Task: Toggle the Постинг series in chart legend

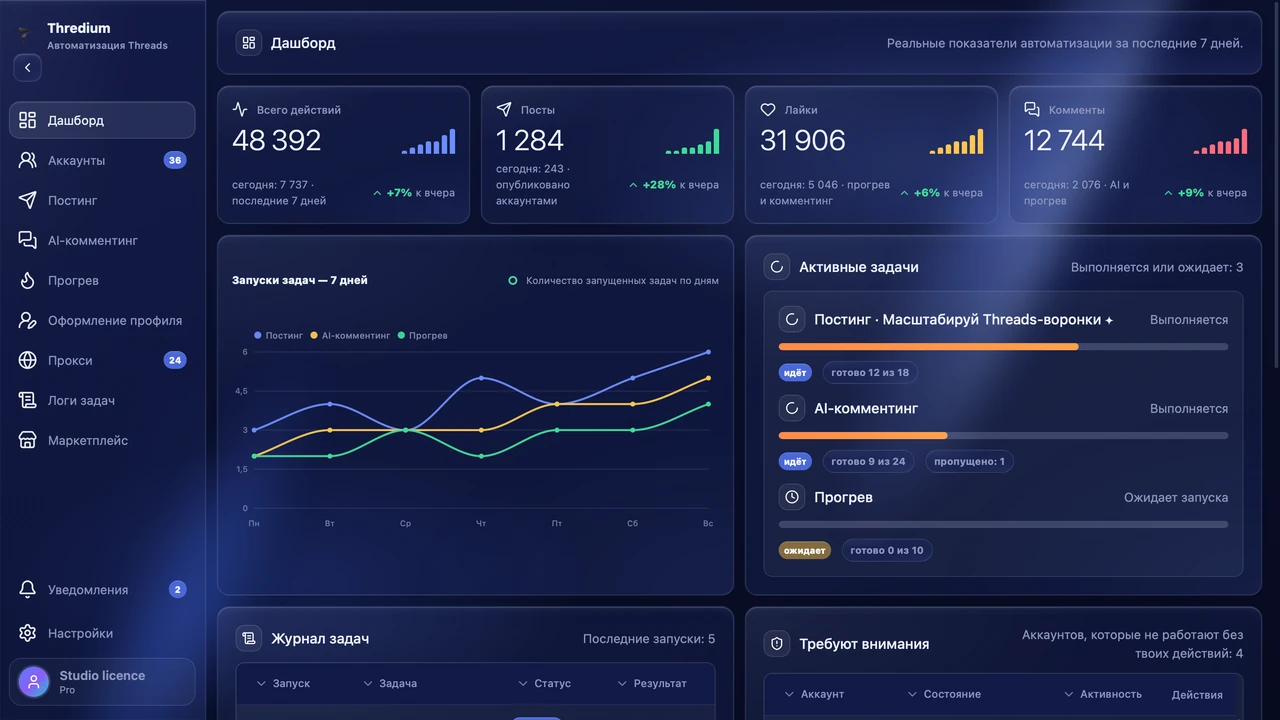Action: coord(278,336)
